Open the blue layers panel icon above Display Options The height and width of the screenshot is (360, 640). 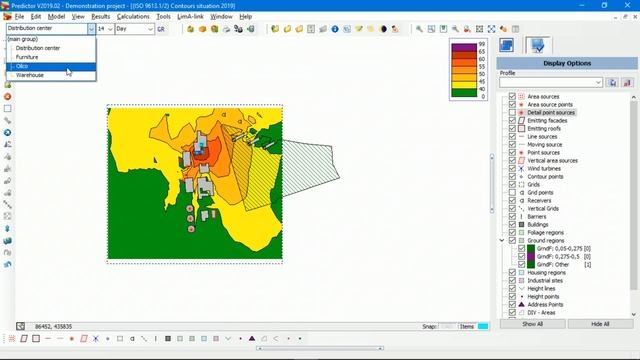(x=506, y=45)
